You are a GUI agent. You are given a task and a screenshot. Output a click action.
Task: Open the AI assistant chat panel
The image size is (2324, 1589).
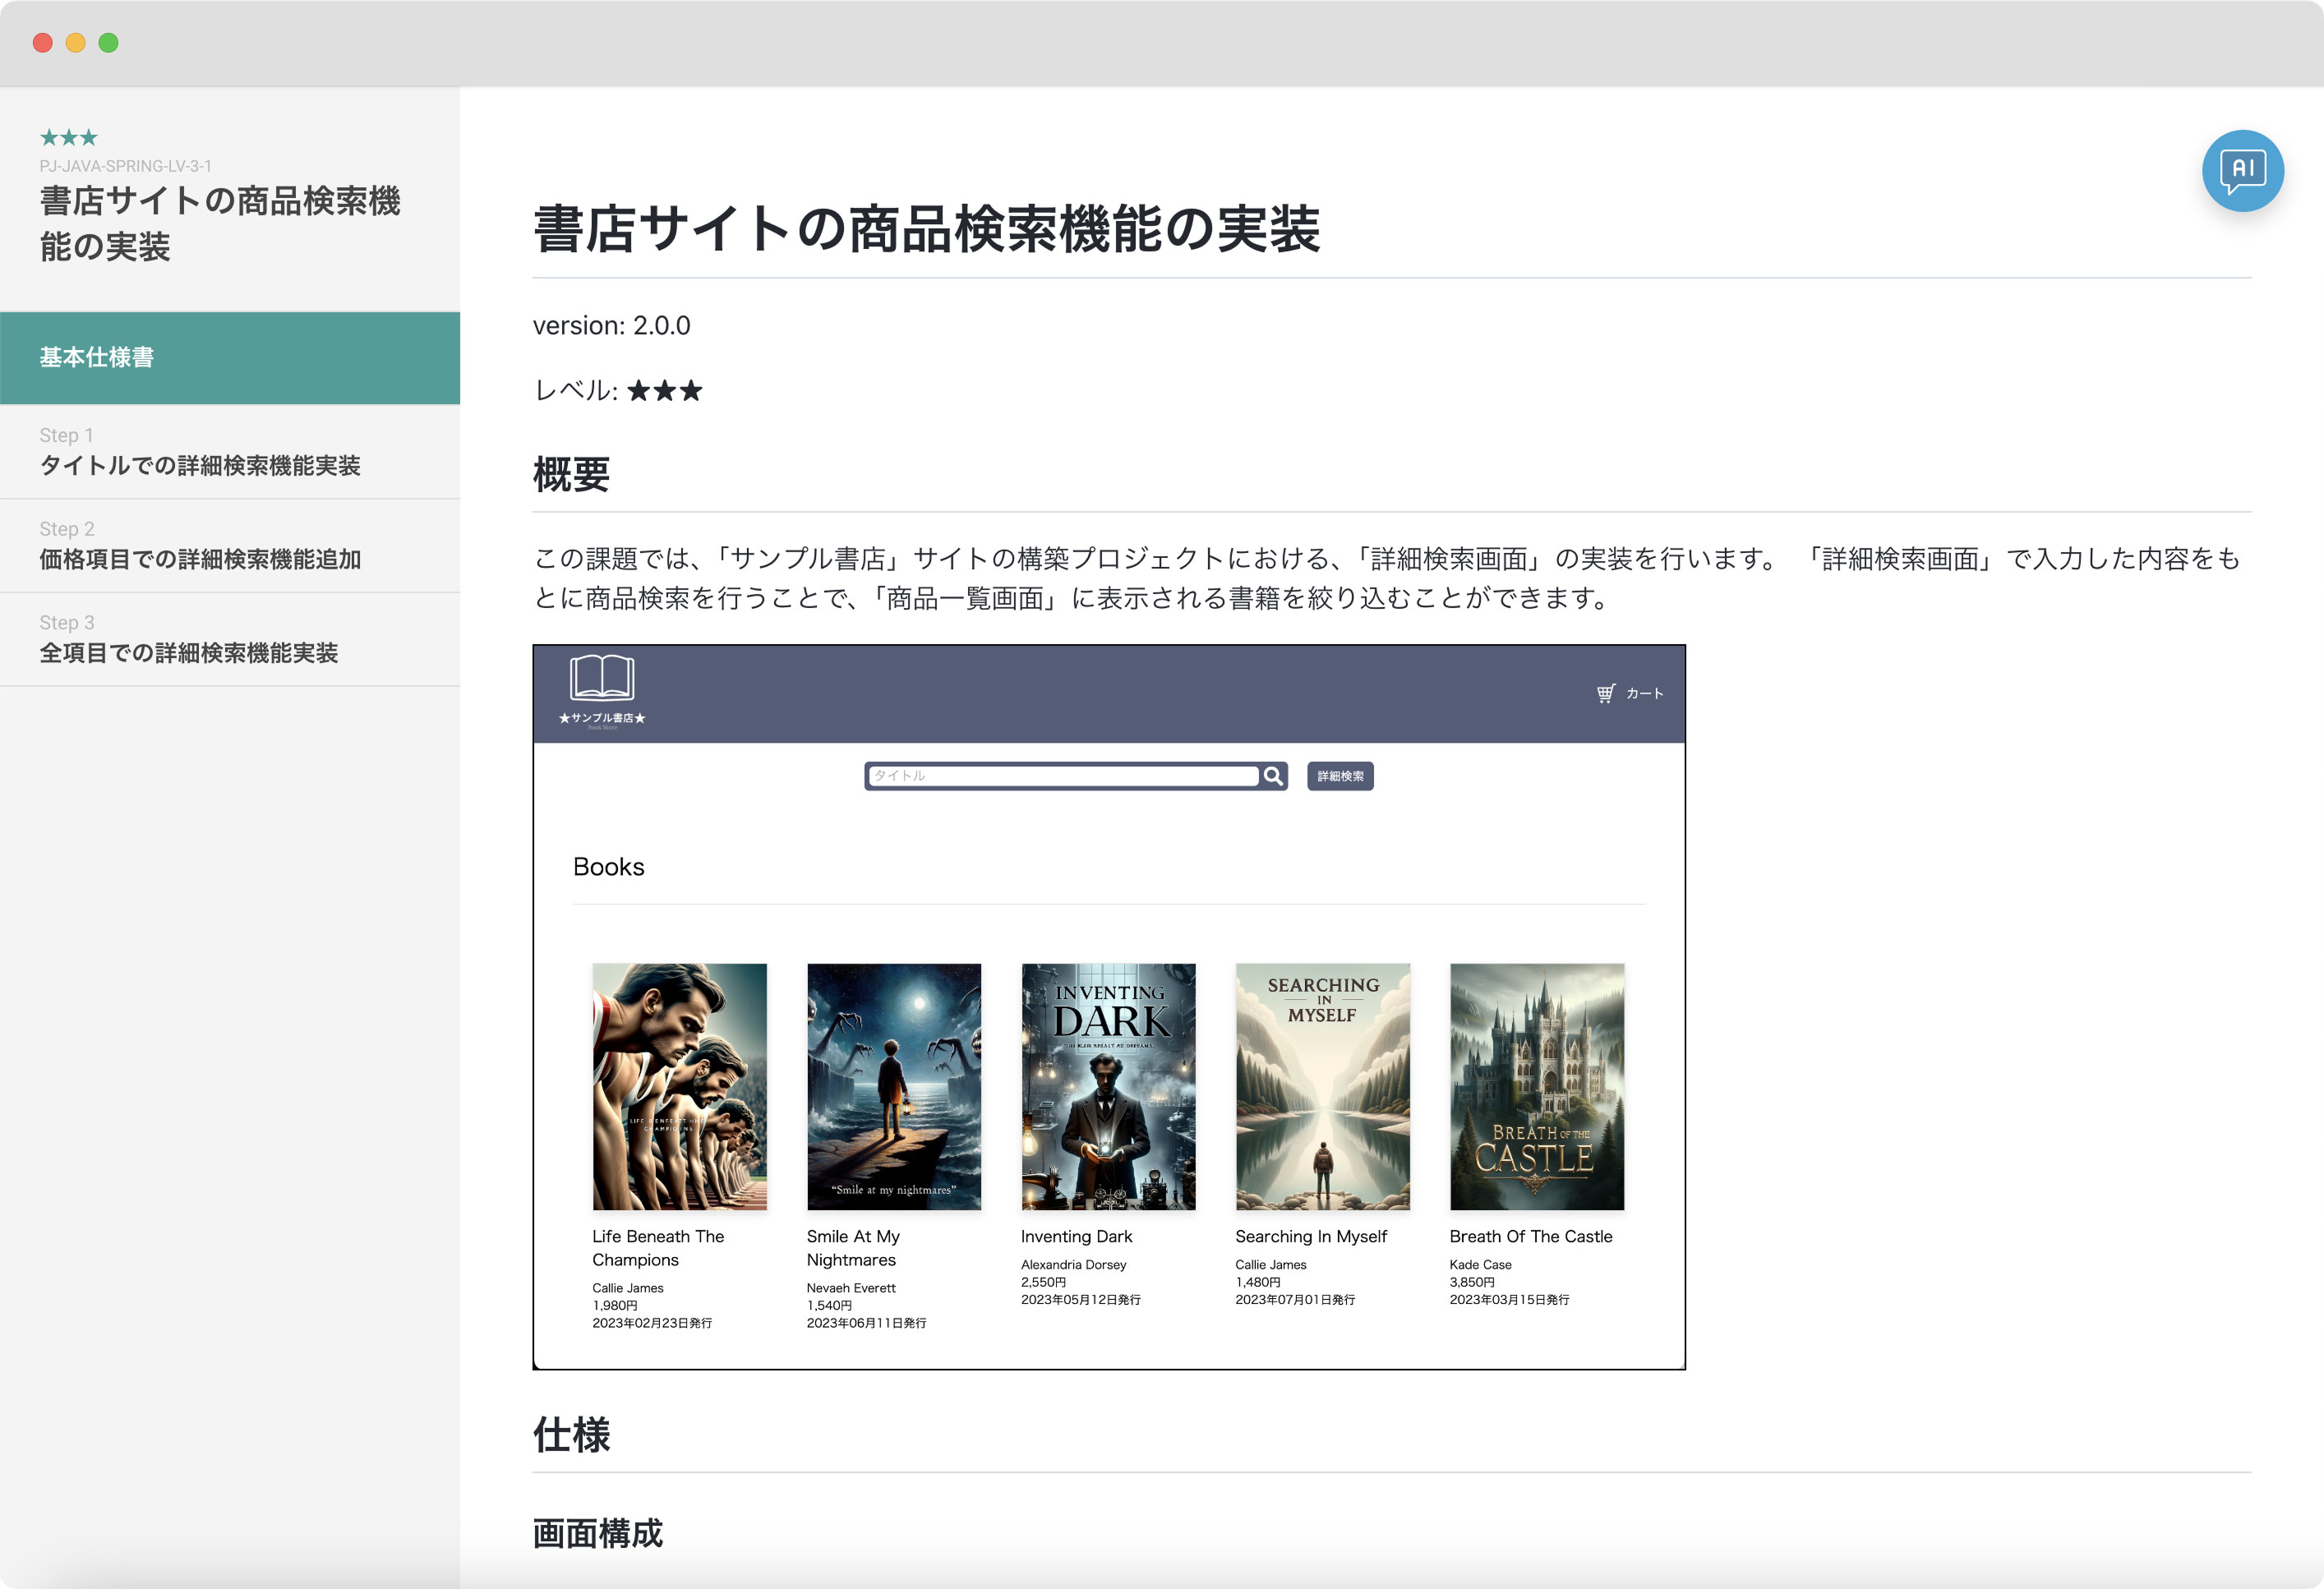point(2243,171)
